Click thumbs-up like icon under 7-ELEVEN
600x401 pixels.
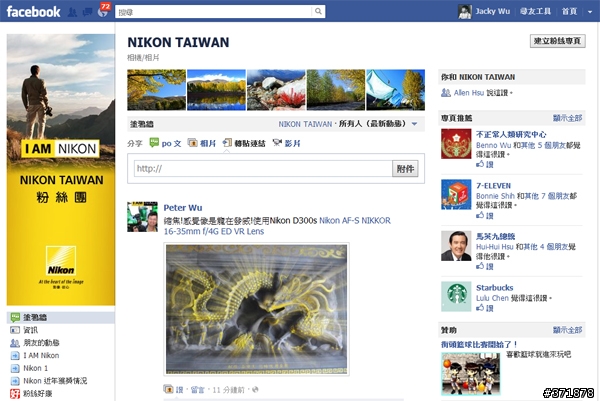click(480, 215)
